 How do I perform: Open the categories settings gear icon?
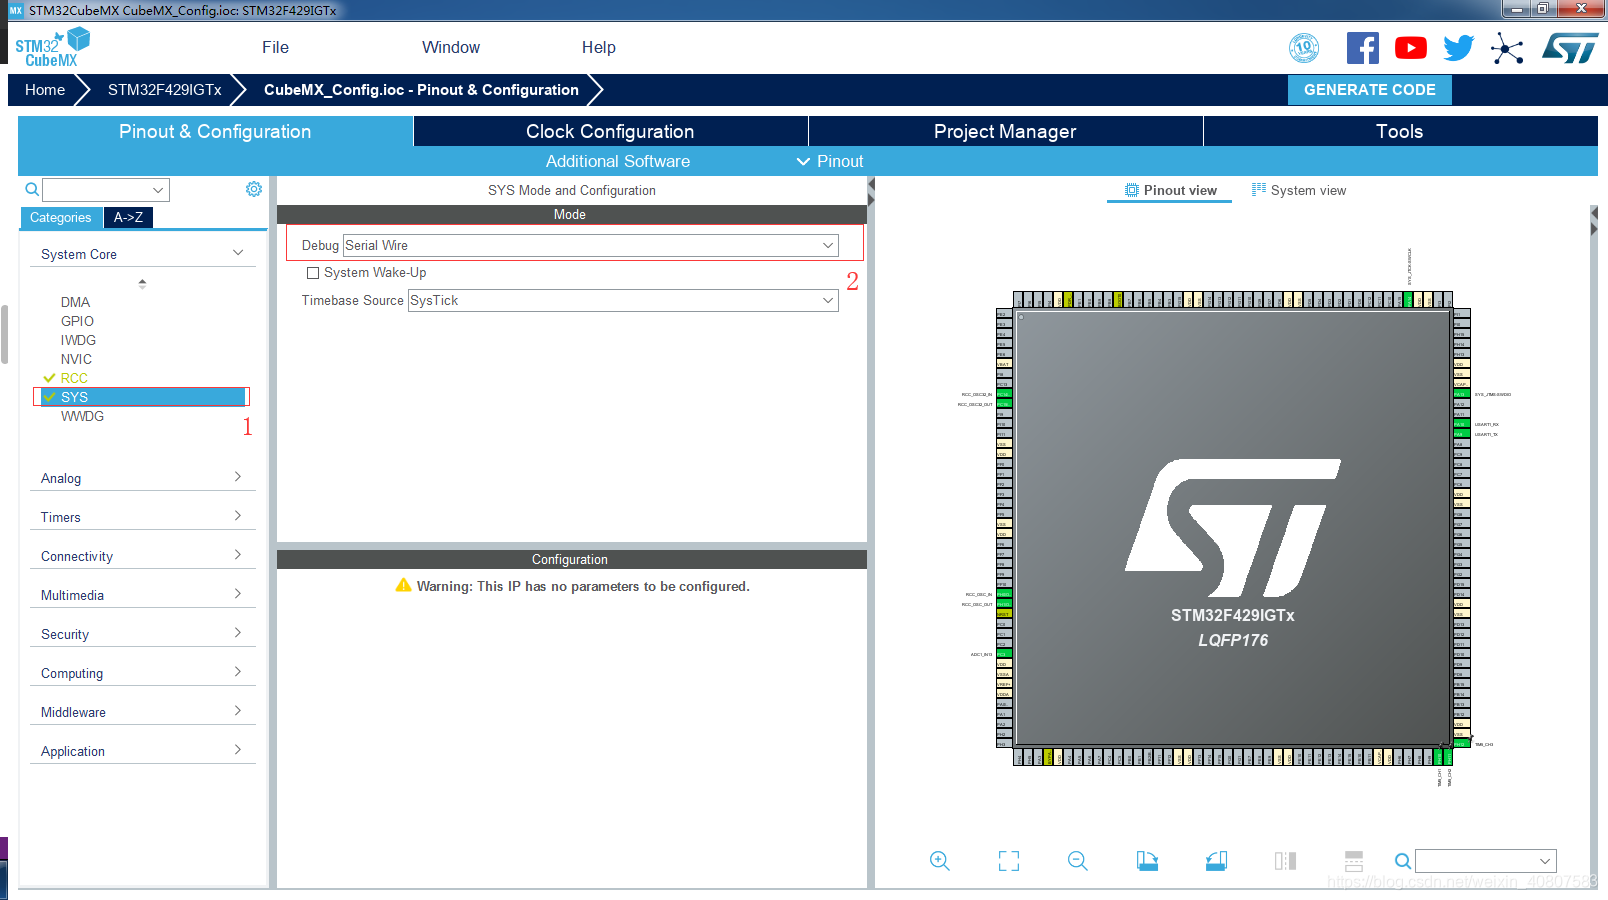254,189
